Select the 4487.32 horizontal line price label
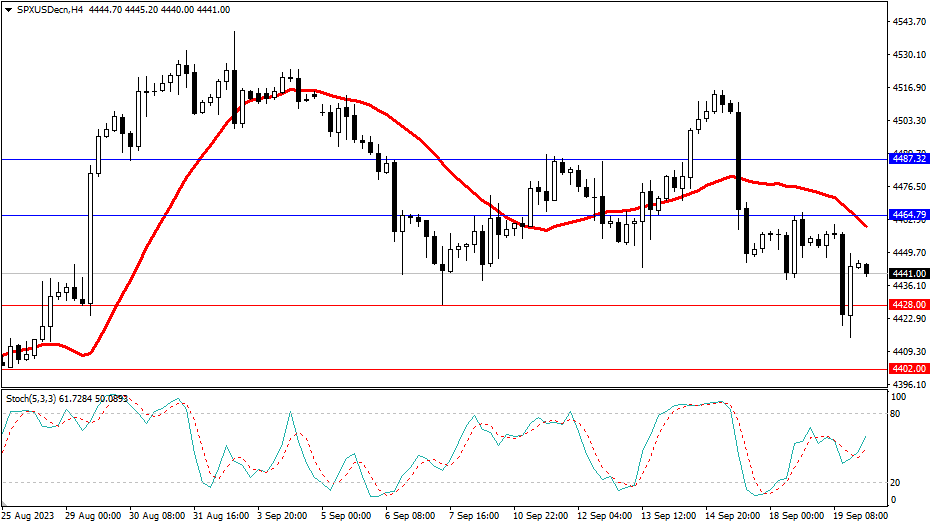932x526 pixels. (909, 159)
